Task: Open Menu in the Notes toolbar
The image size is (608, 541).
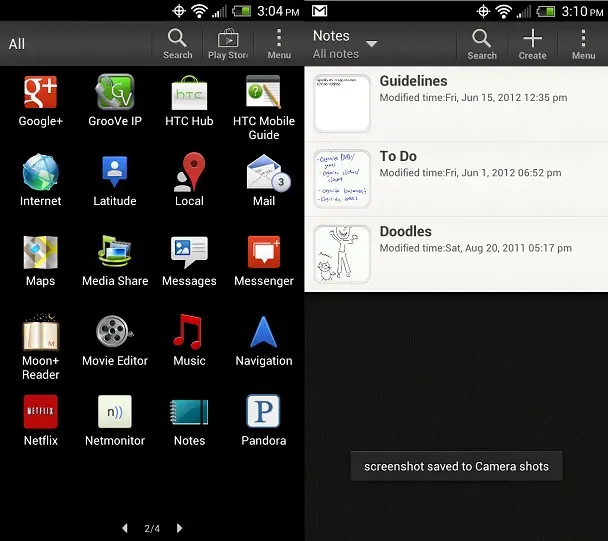Action: click(x=583, y=44)
